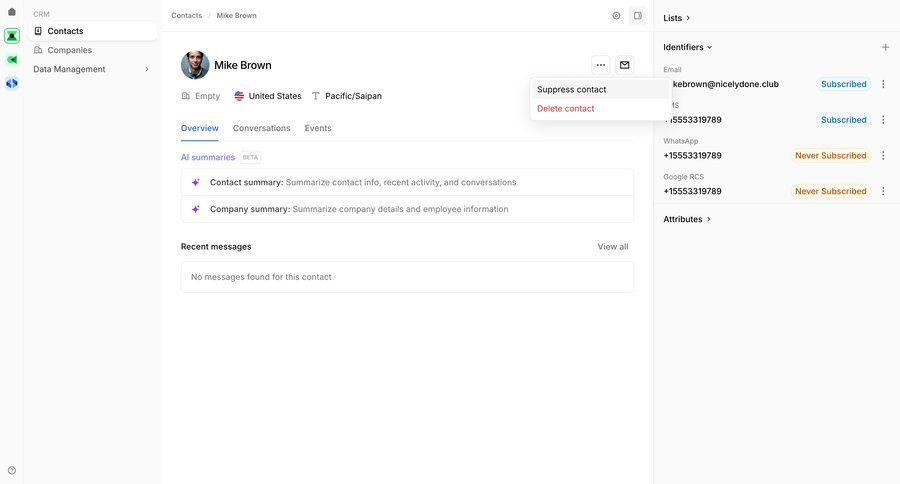
Task: Click the target settings icon in header
Action: (616, 16)
